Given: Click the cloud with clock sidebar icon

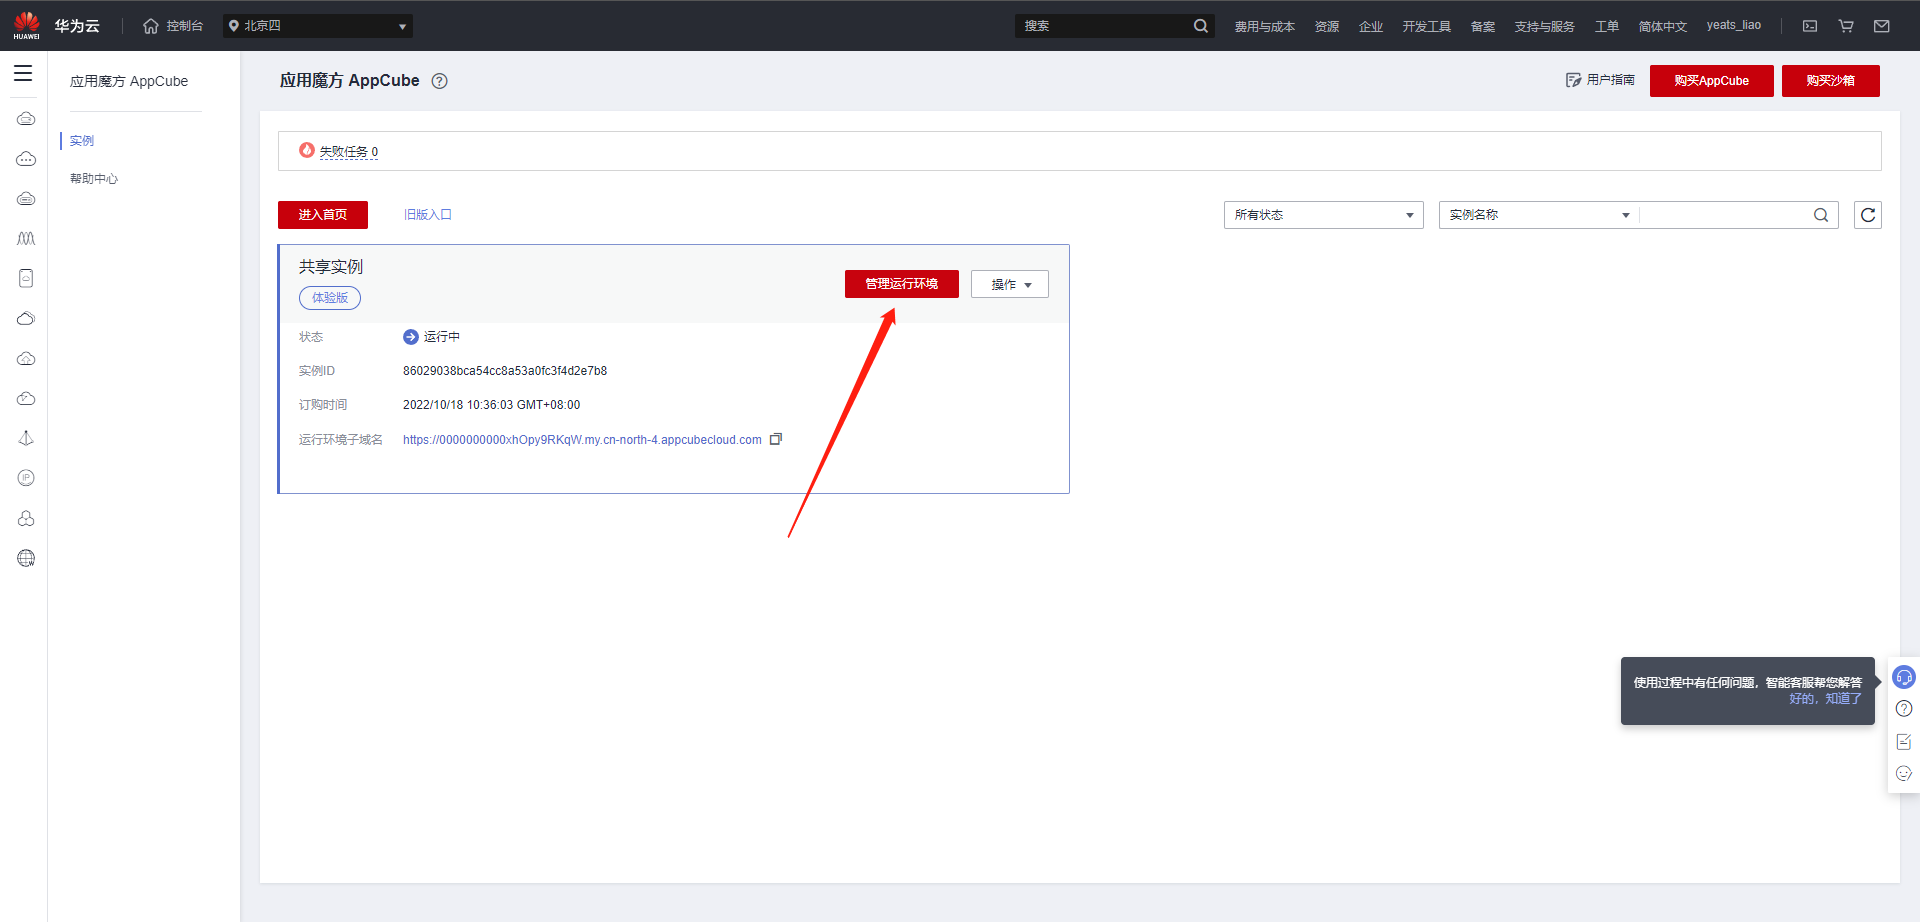Looking at the screenshot, I should (x=26, y=398).
